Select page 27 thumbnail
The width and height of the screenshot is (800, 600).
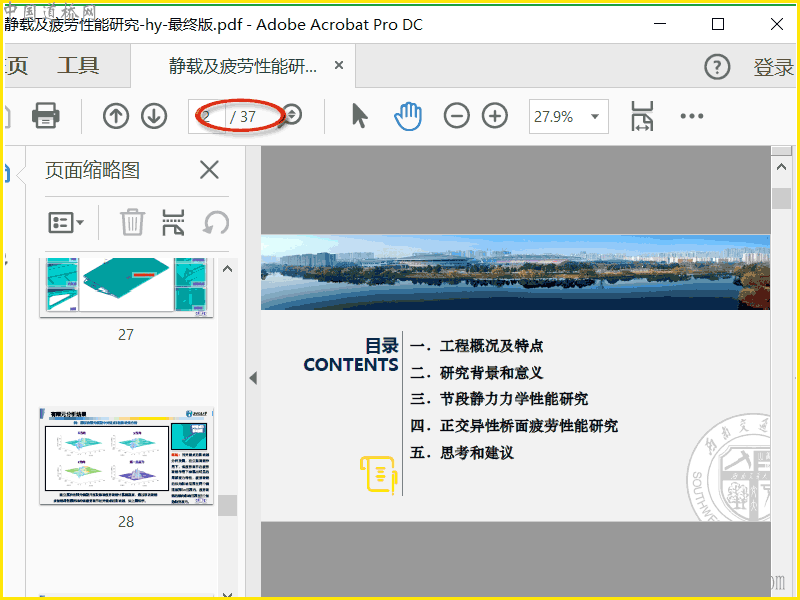126,287
